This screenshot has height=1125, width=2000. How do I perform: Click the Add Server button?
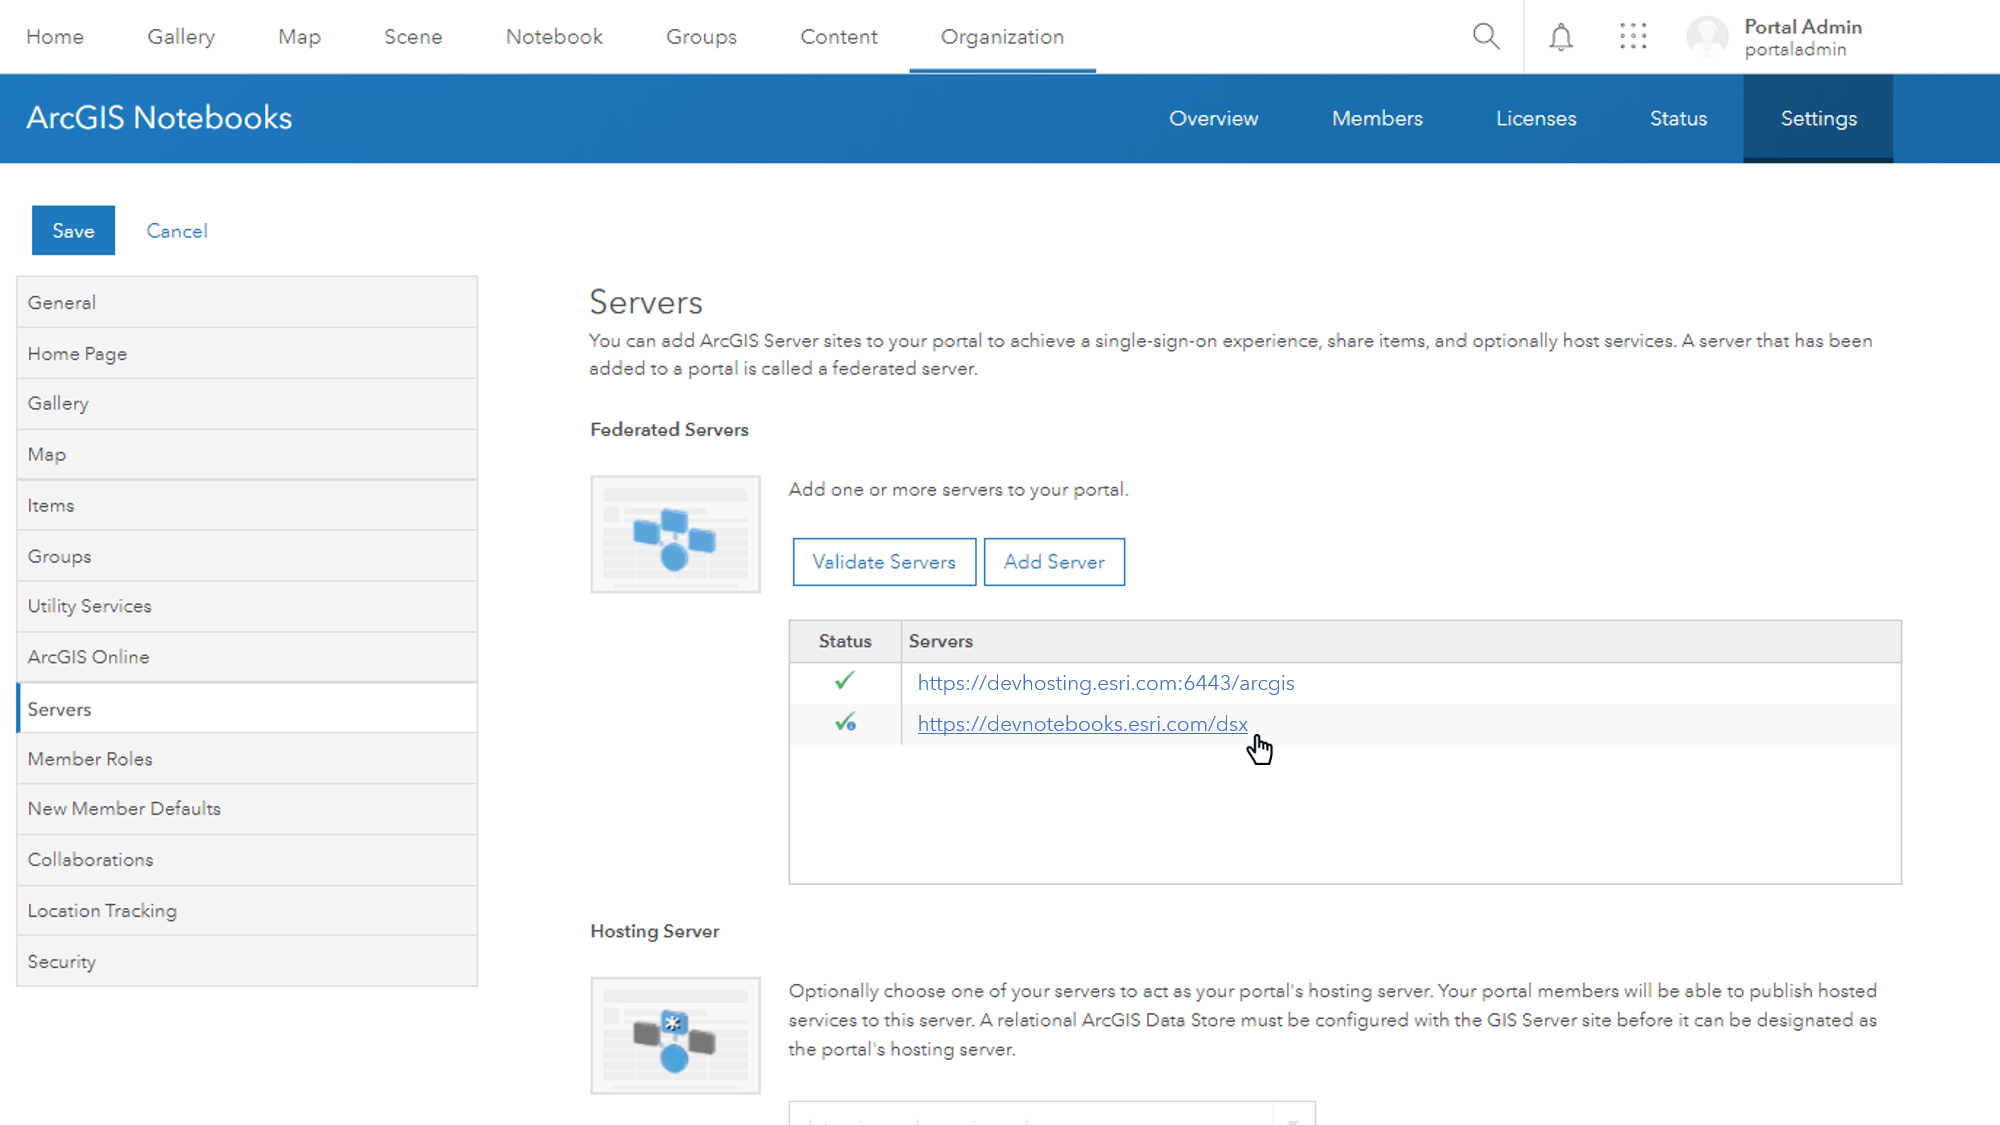click(x=1054, y=561)
